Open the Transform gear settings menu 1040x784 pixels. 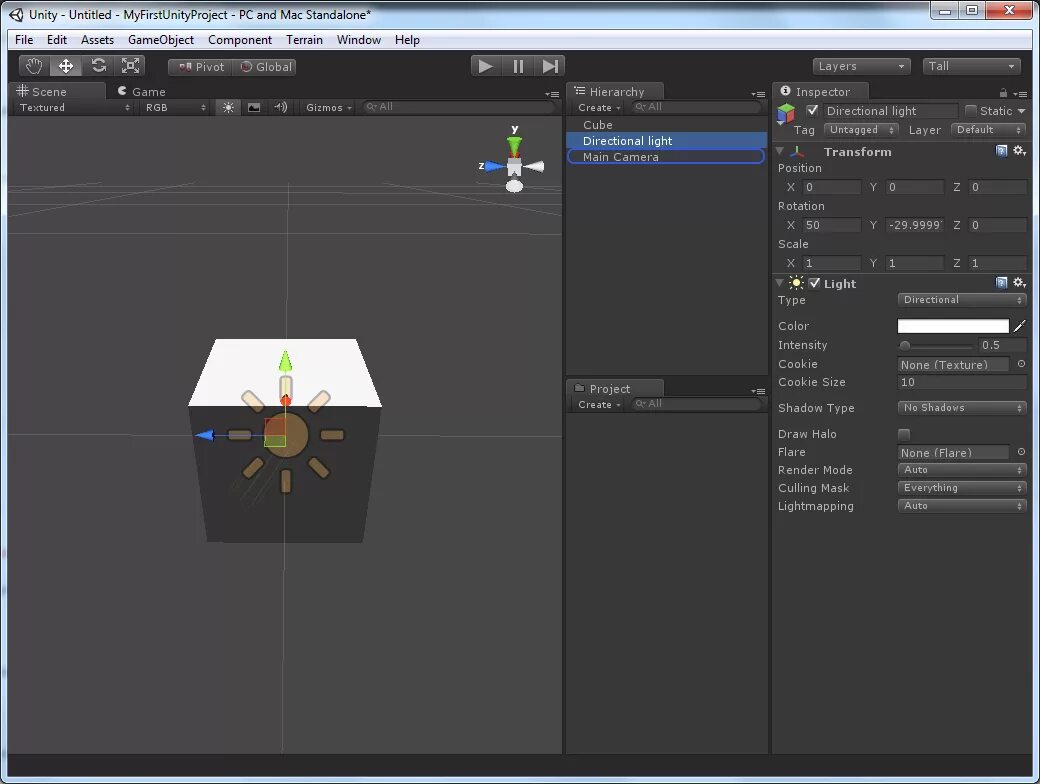click(1019, 151)
